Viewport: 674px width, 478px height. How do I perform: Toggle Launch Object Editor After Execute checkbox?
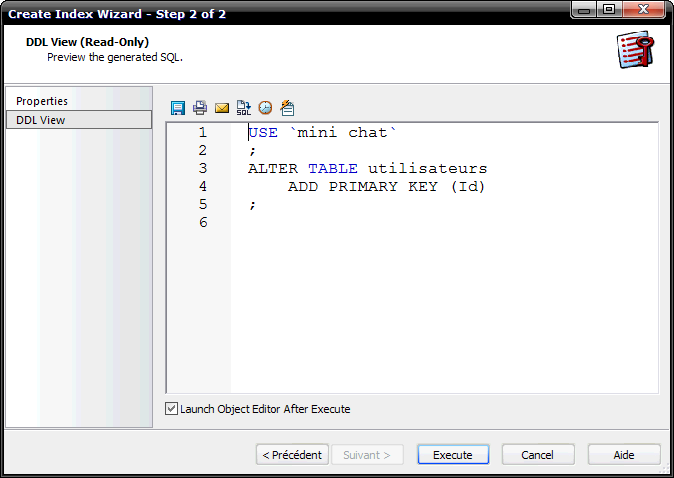tap(172, 409)
